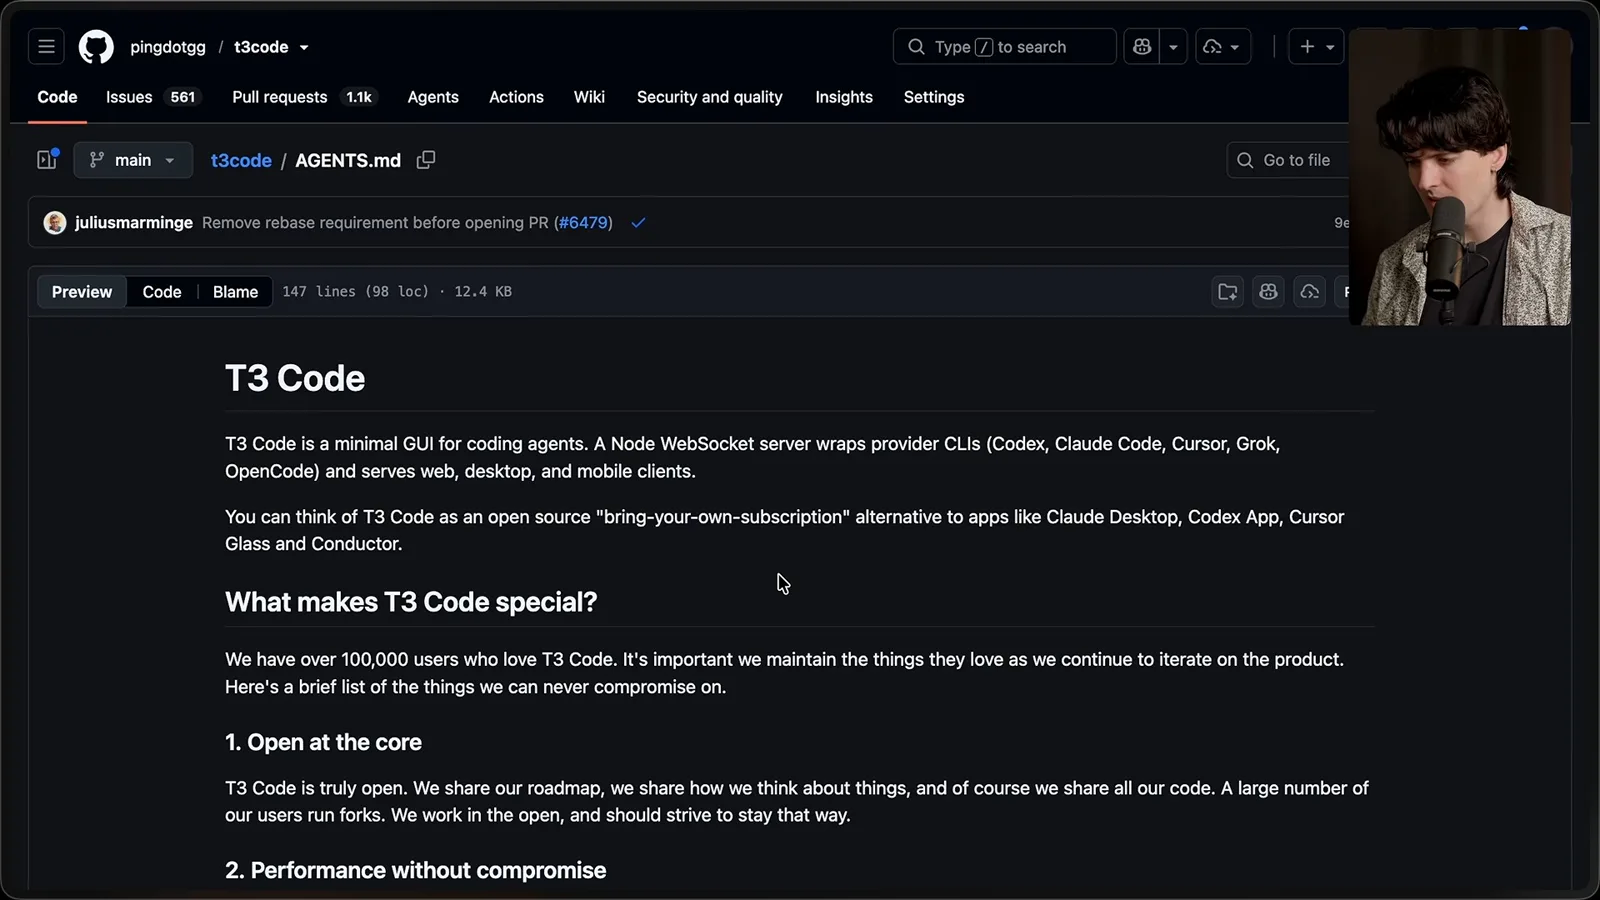This screenshot has height=900, width=1600.
Task: Focus the Go to file field
Action: (x=1290, y=160)
